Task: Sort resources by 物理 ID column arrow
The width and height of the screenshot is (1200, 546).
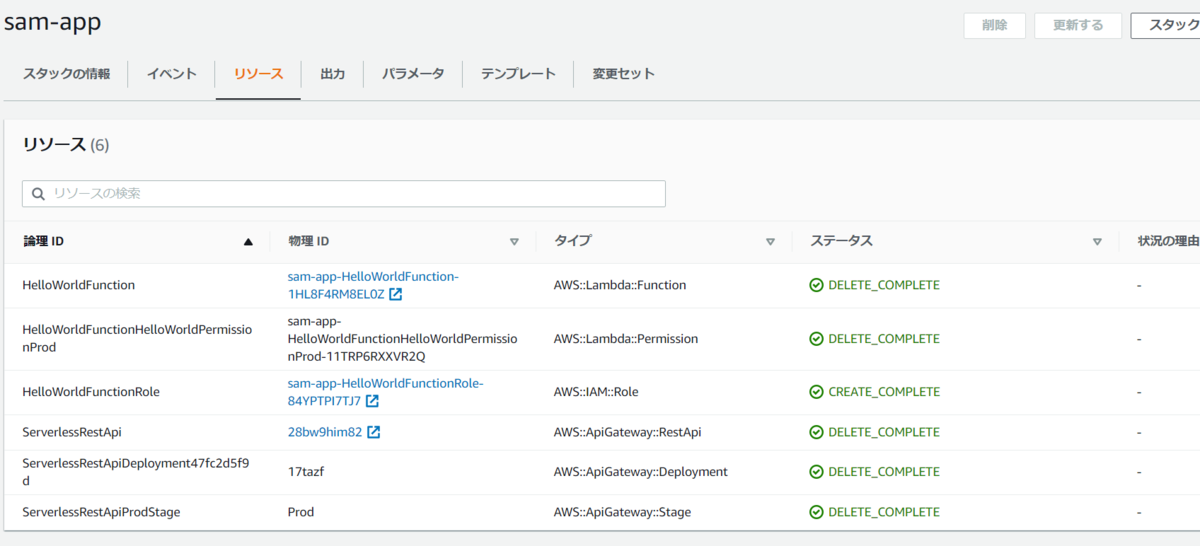Action: coord(514,242)
